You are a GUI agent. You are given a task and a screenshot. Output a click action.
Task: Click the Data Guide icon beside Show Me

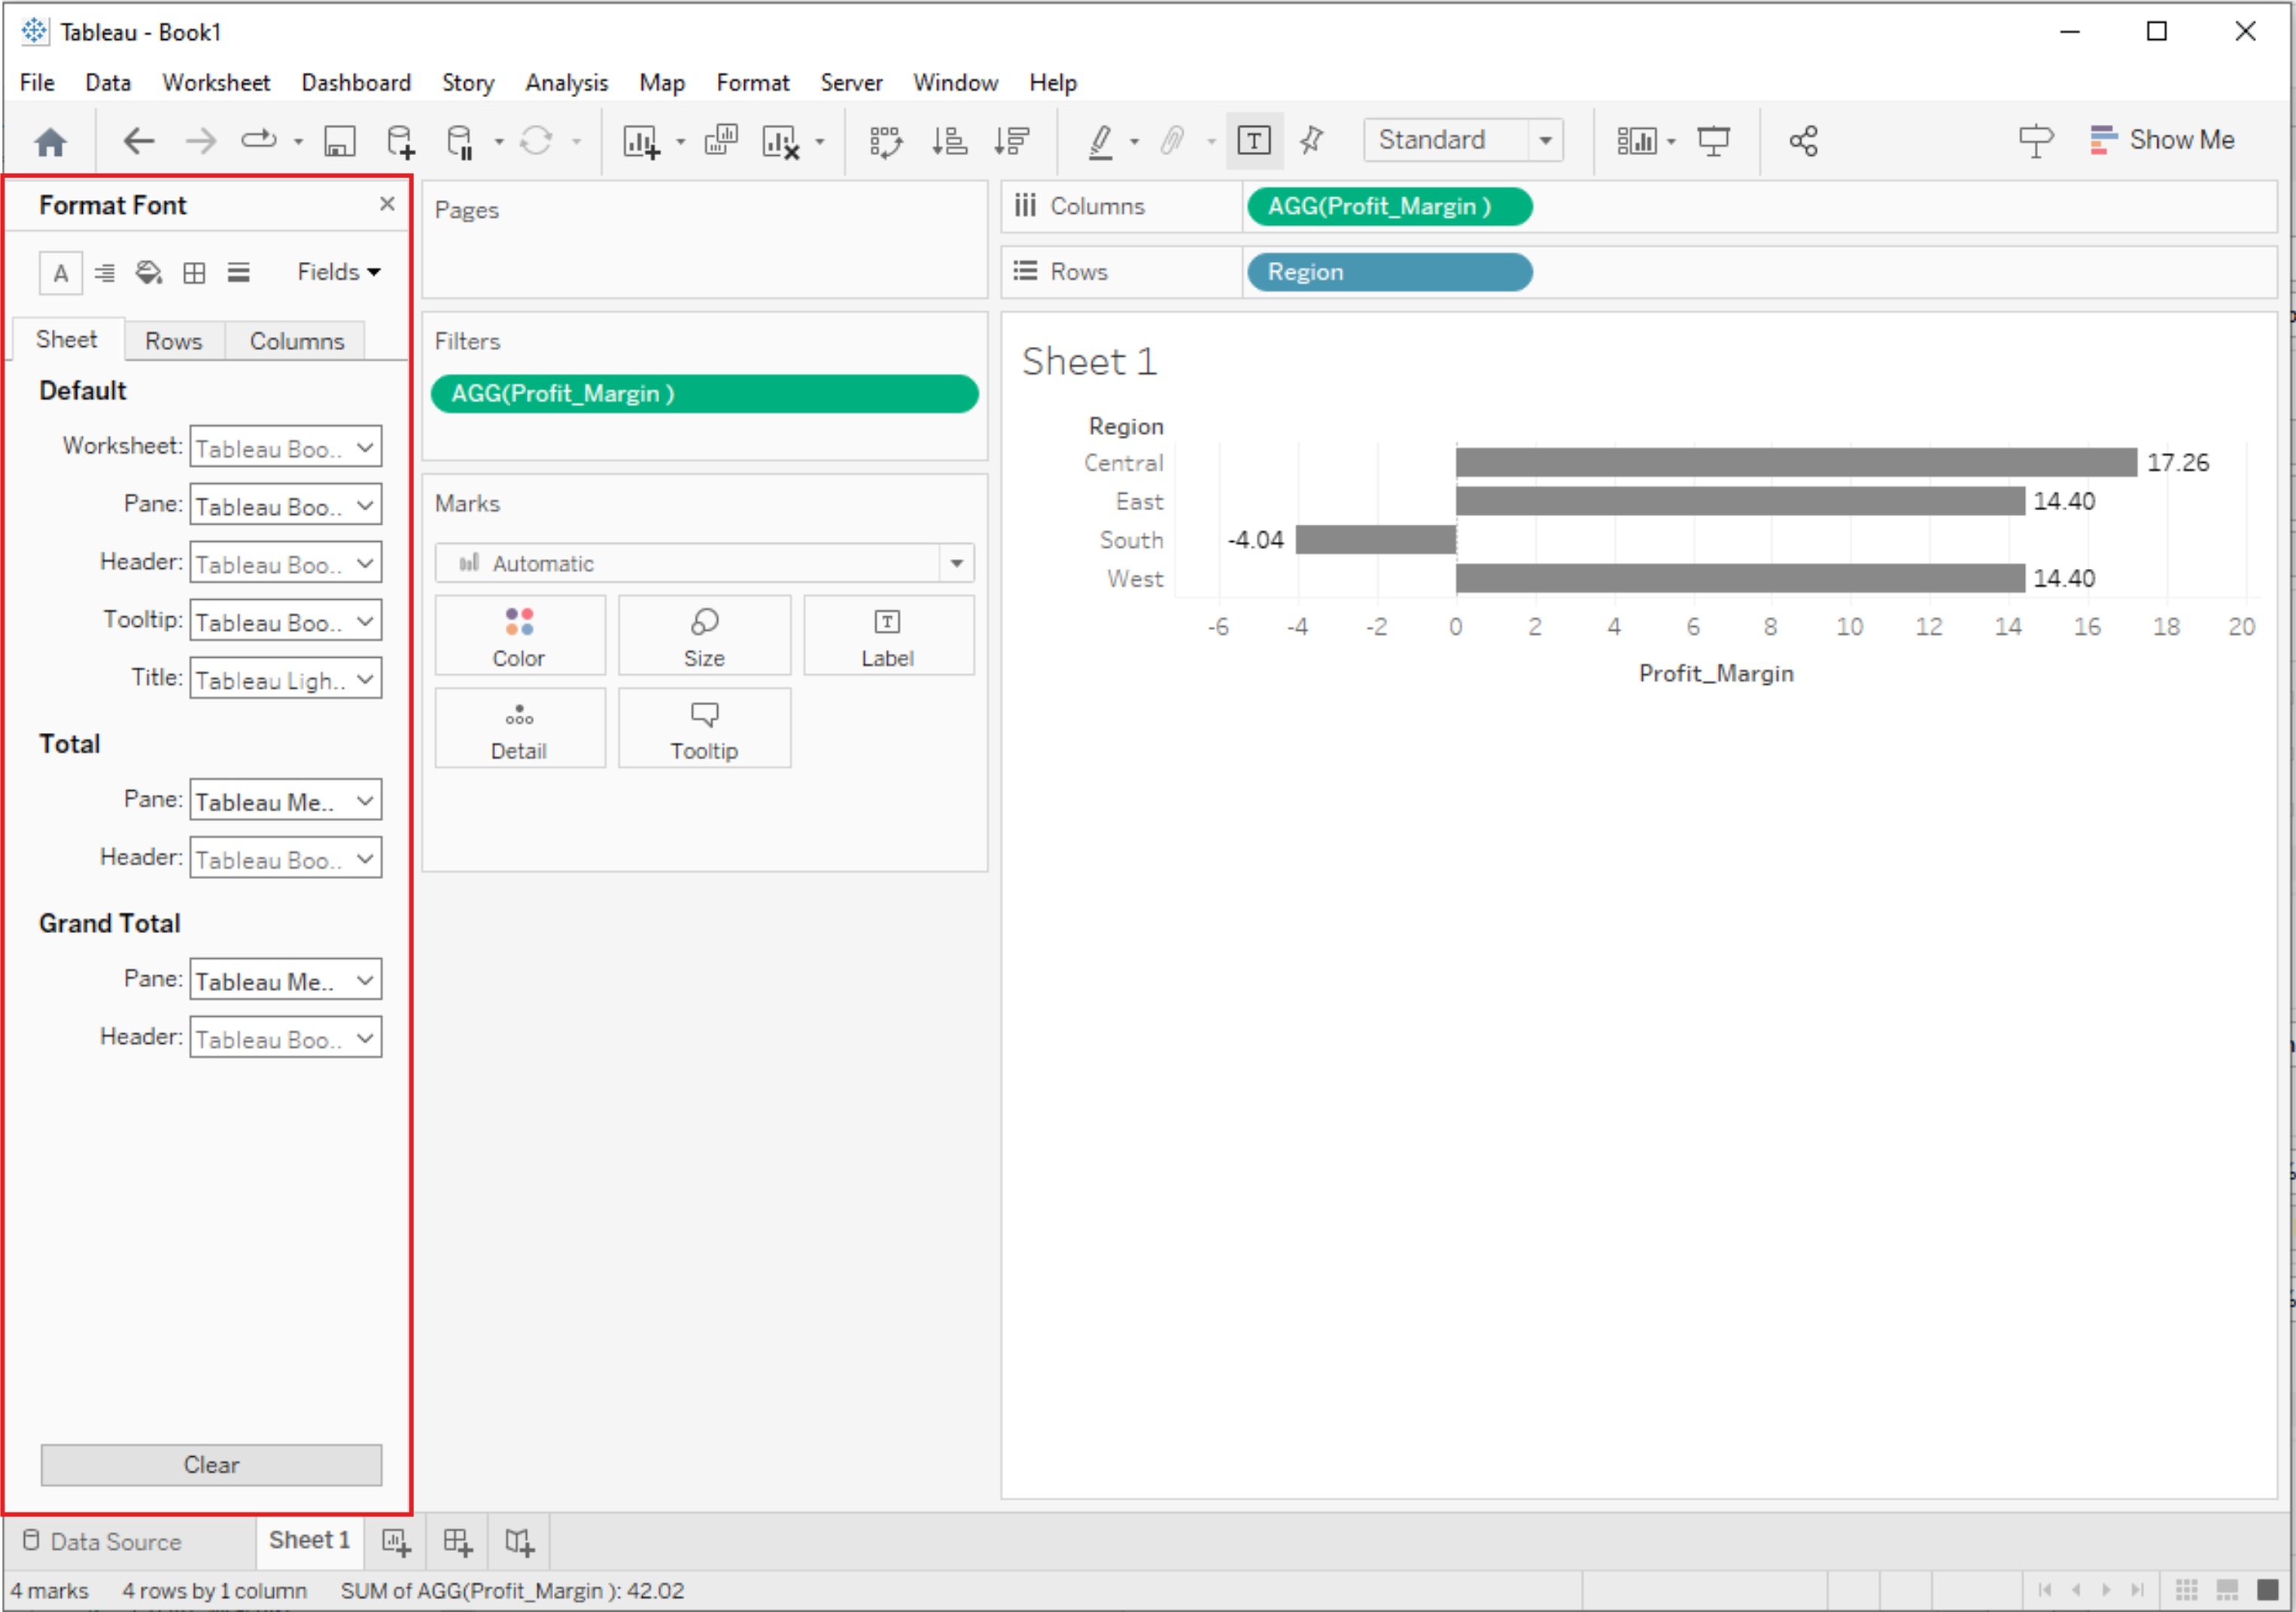pos(2035,141)
